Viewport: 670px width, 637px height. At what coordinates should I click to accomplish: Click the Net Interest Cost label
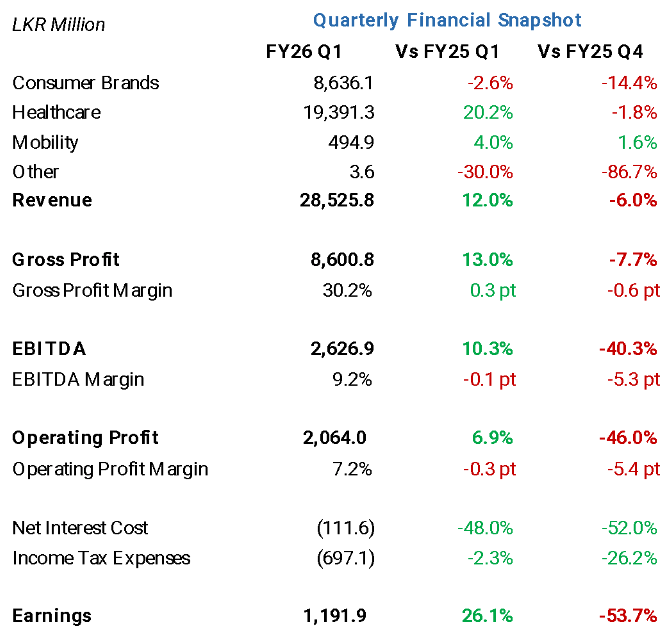[80, 528]
